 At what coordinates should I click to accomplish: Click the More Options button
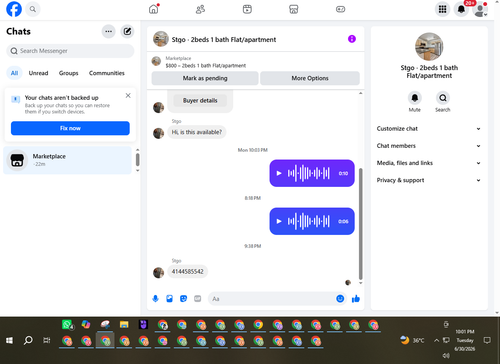point(310,78)
